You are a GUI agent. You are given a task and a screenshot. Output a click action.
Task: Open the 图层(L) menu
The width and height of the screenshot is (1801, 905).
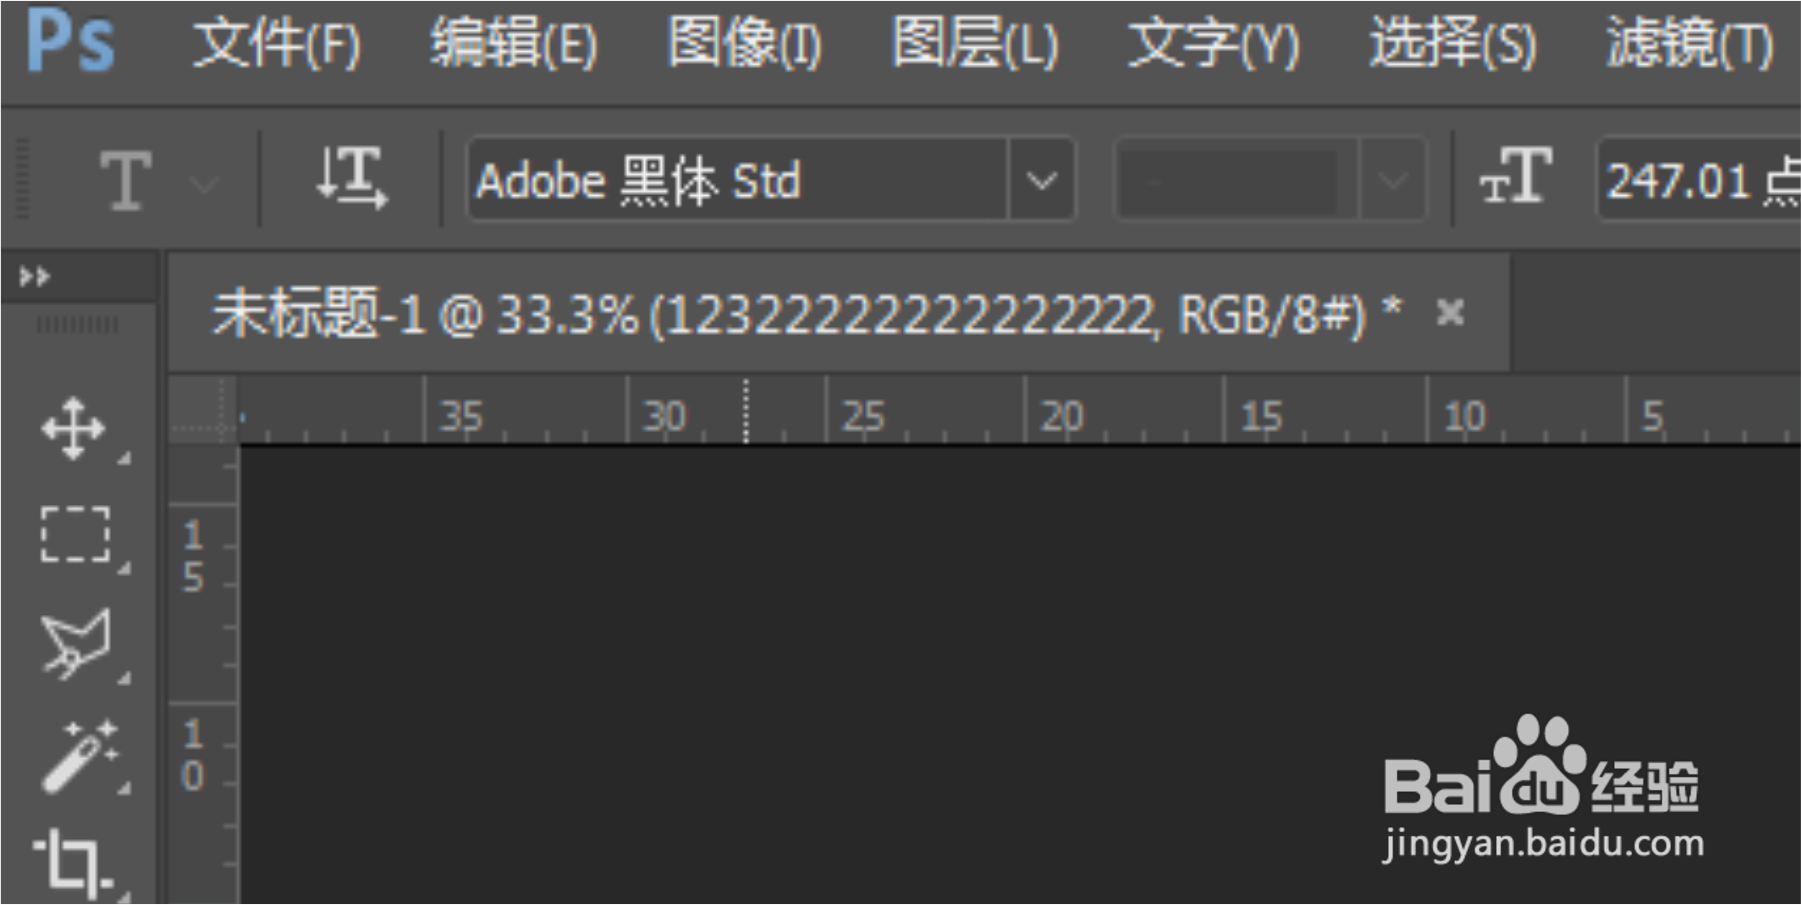[x=975, y=45]
